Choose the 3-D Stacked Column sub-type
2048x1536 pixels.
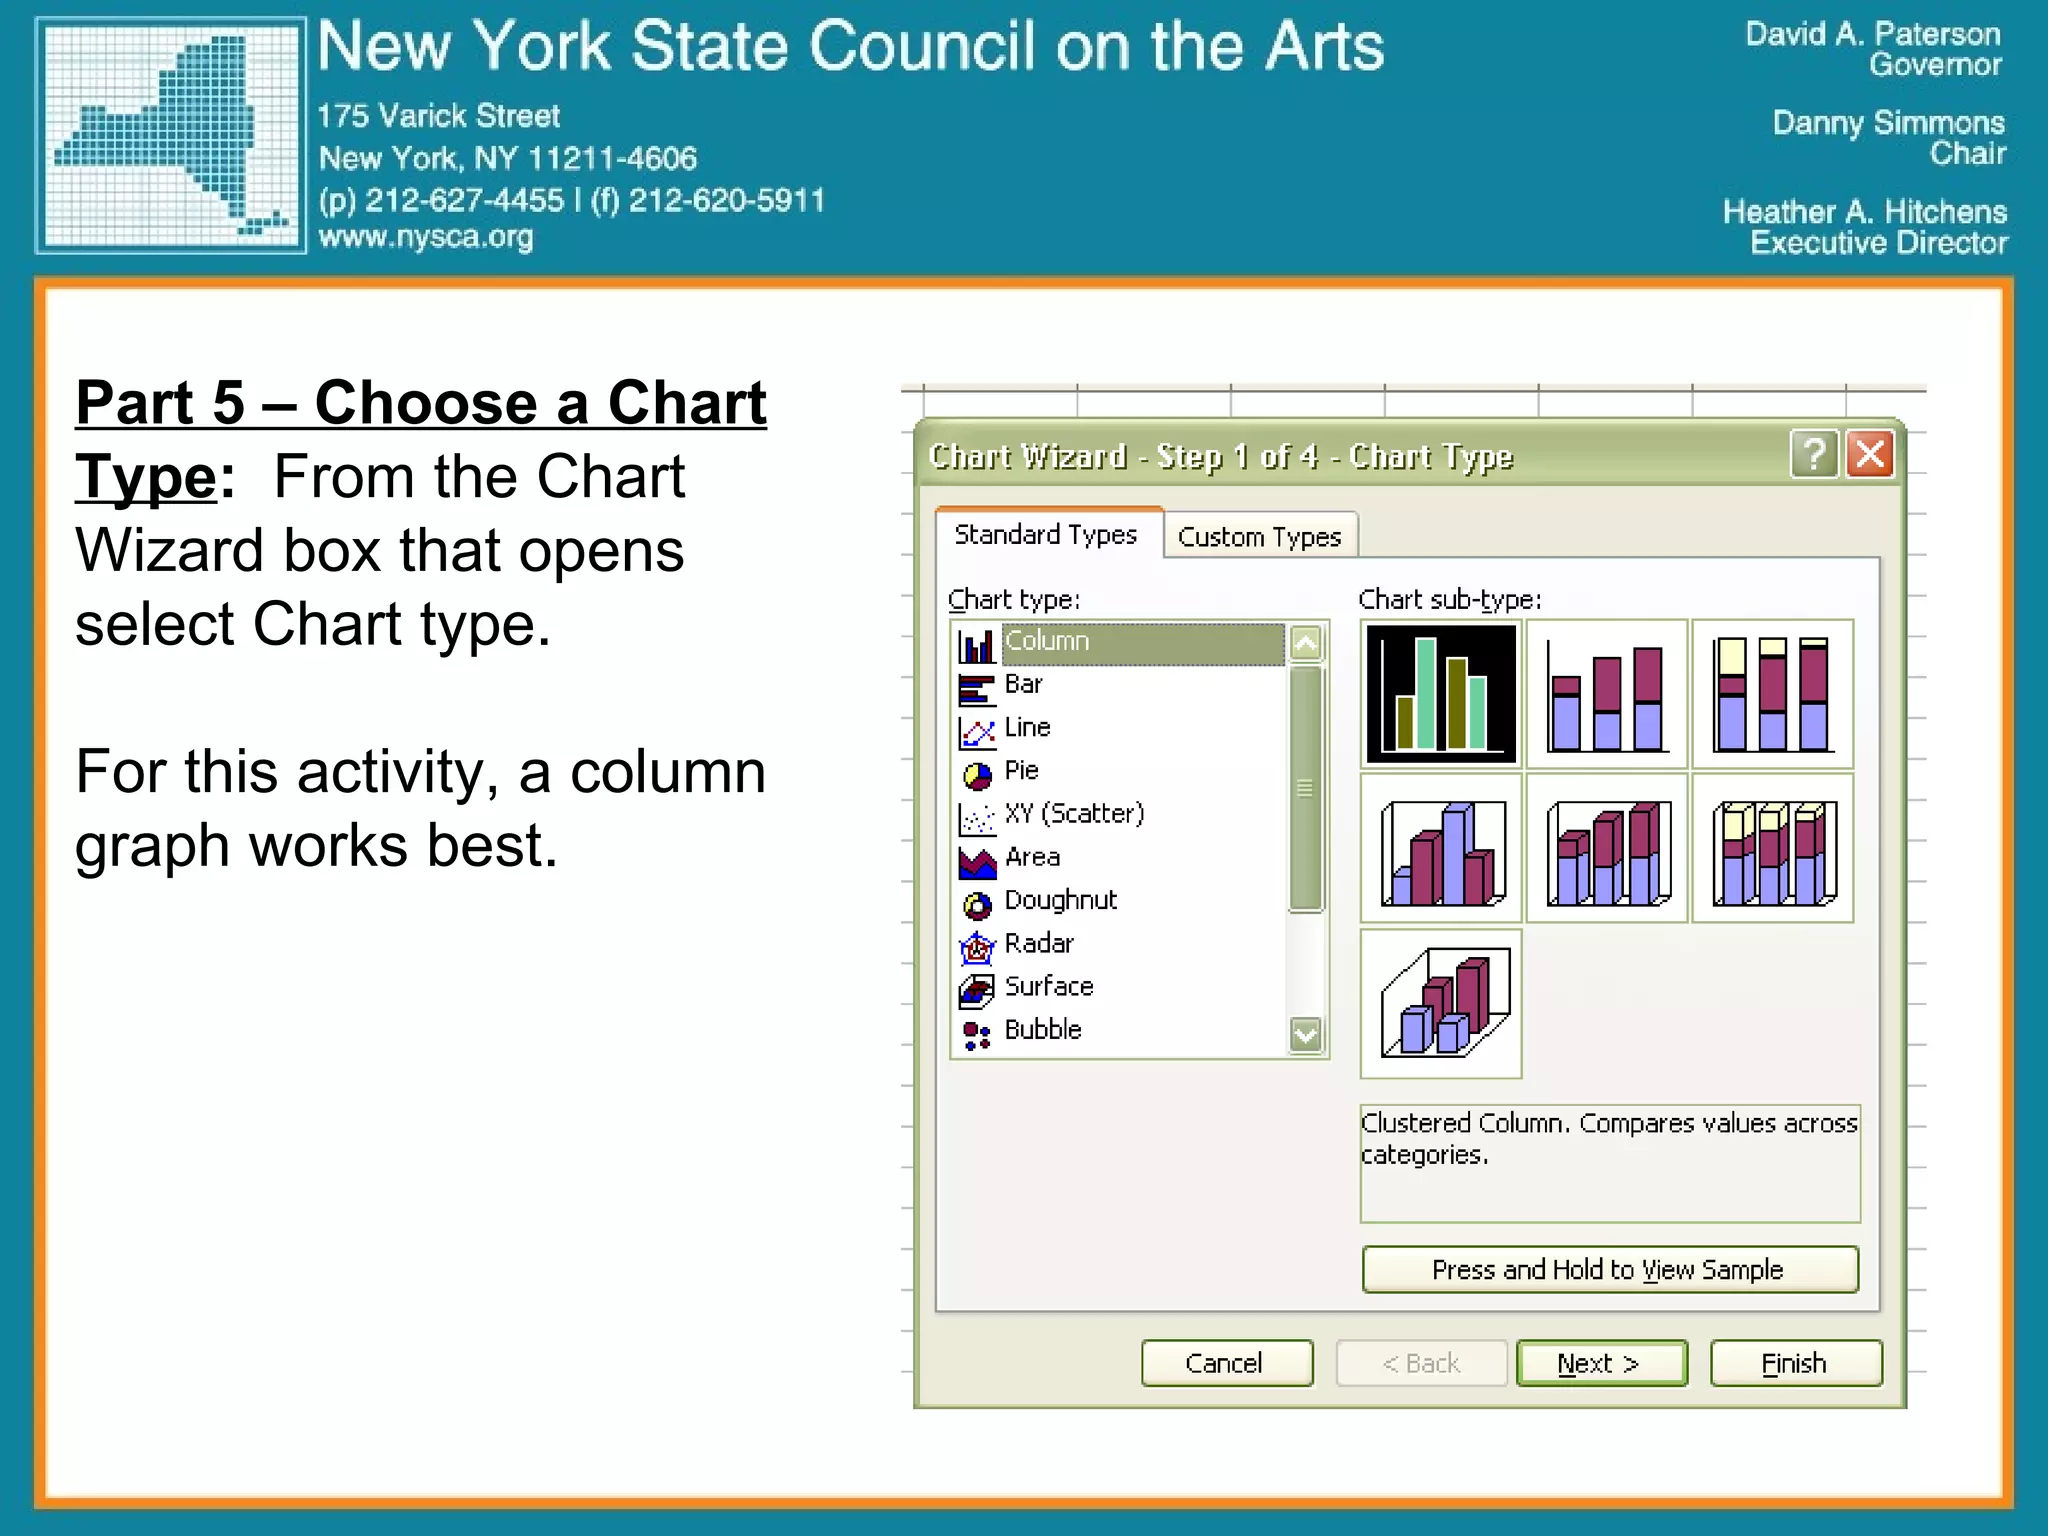1607,848
